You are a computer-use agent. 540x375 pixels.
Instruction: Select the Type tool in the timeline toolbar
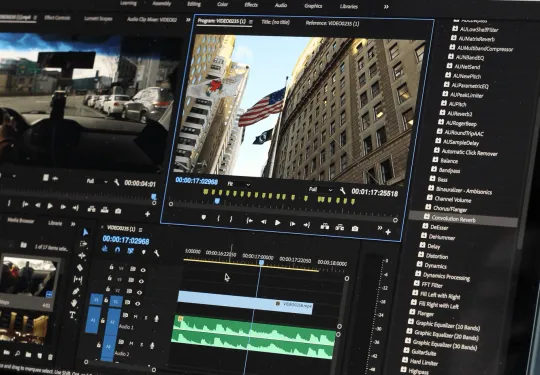[x=72, y=315]
